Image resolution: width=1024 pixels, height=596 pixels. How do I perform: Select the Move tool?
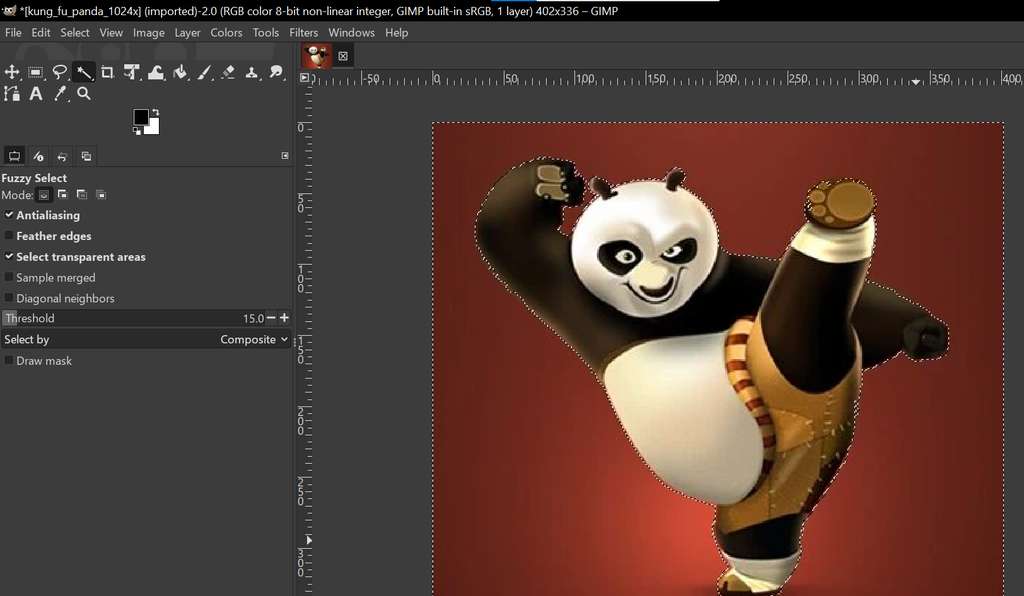12,72
